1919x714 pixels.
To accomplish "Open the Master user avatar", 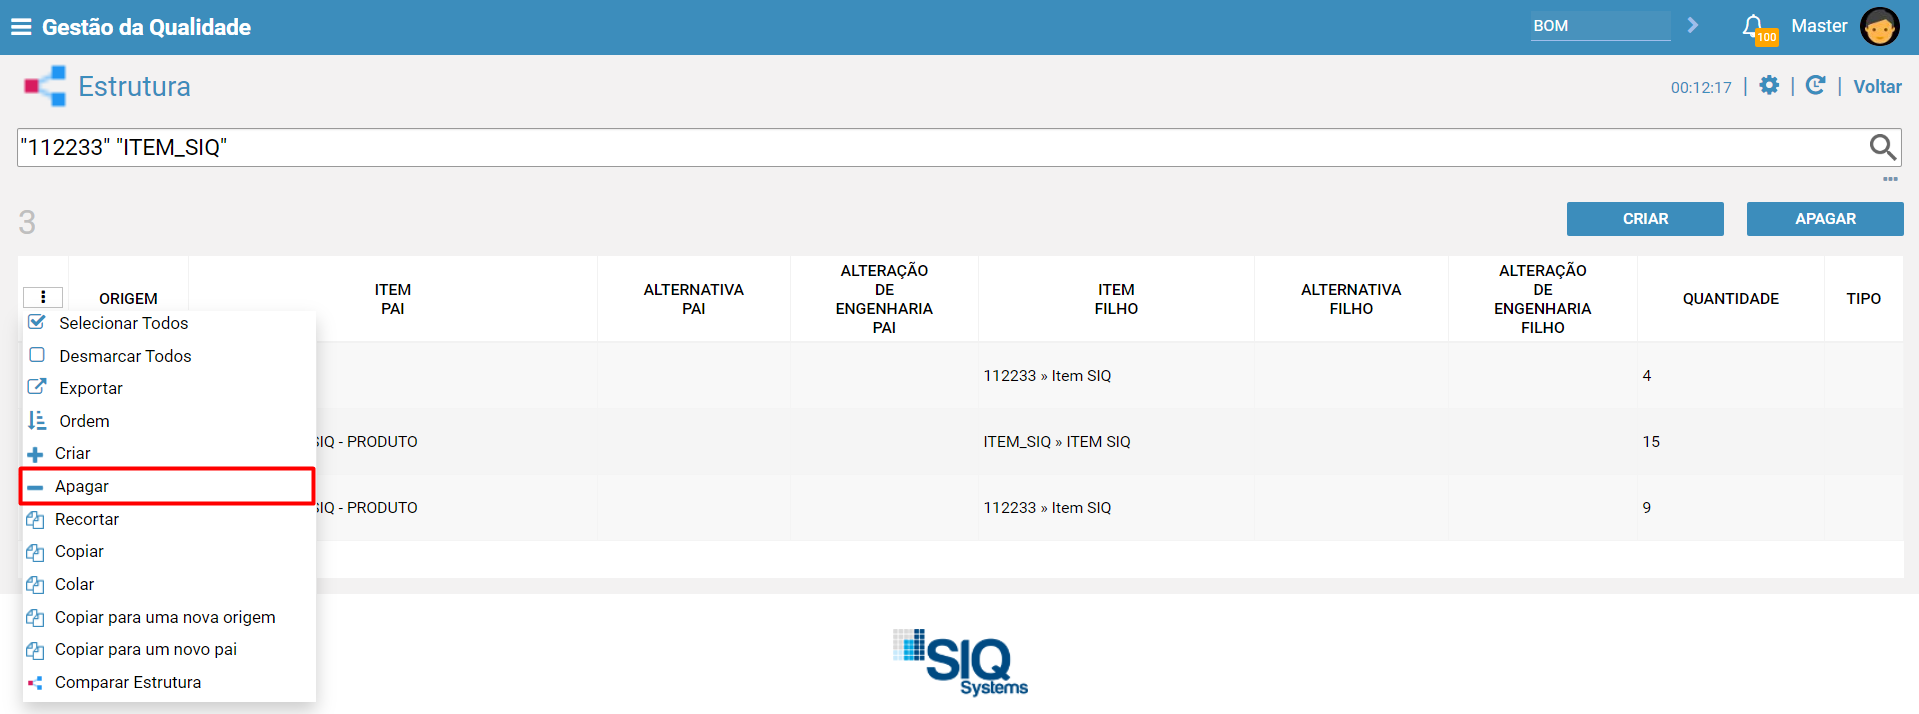I will [x=1879, y=27].
